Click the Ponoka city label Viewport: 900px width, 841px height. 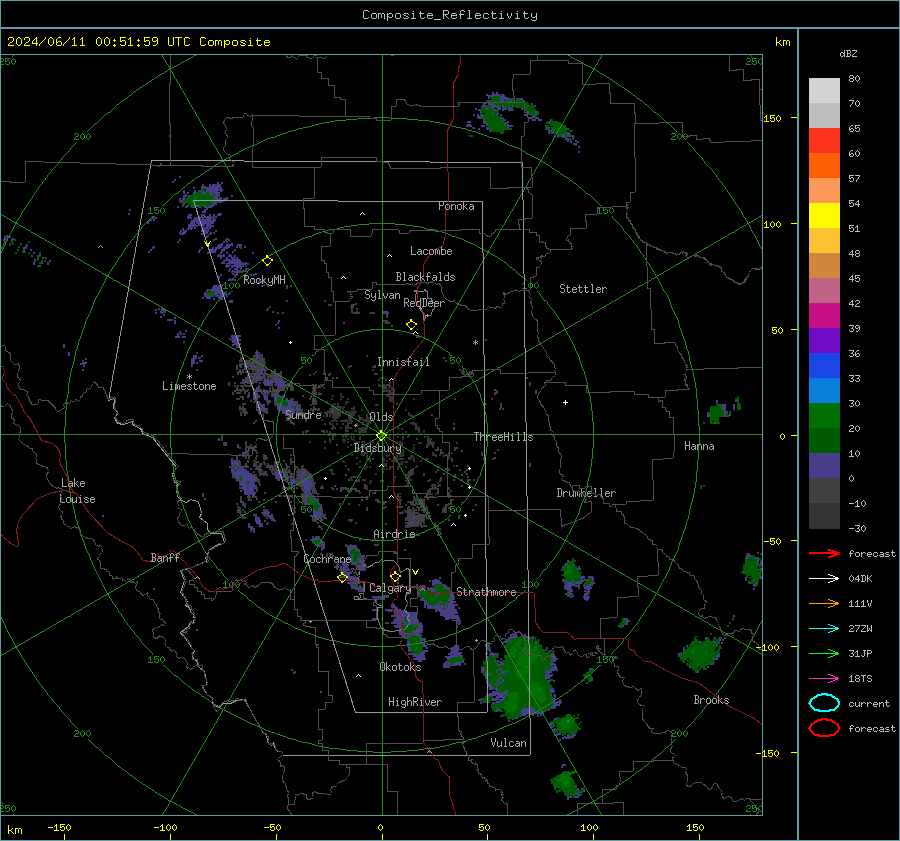click(456, 206)
